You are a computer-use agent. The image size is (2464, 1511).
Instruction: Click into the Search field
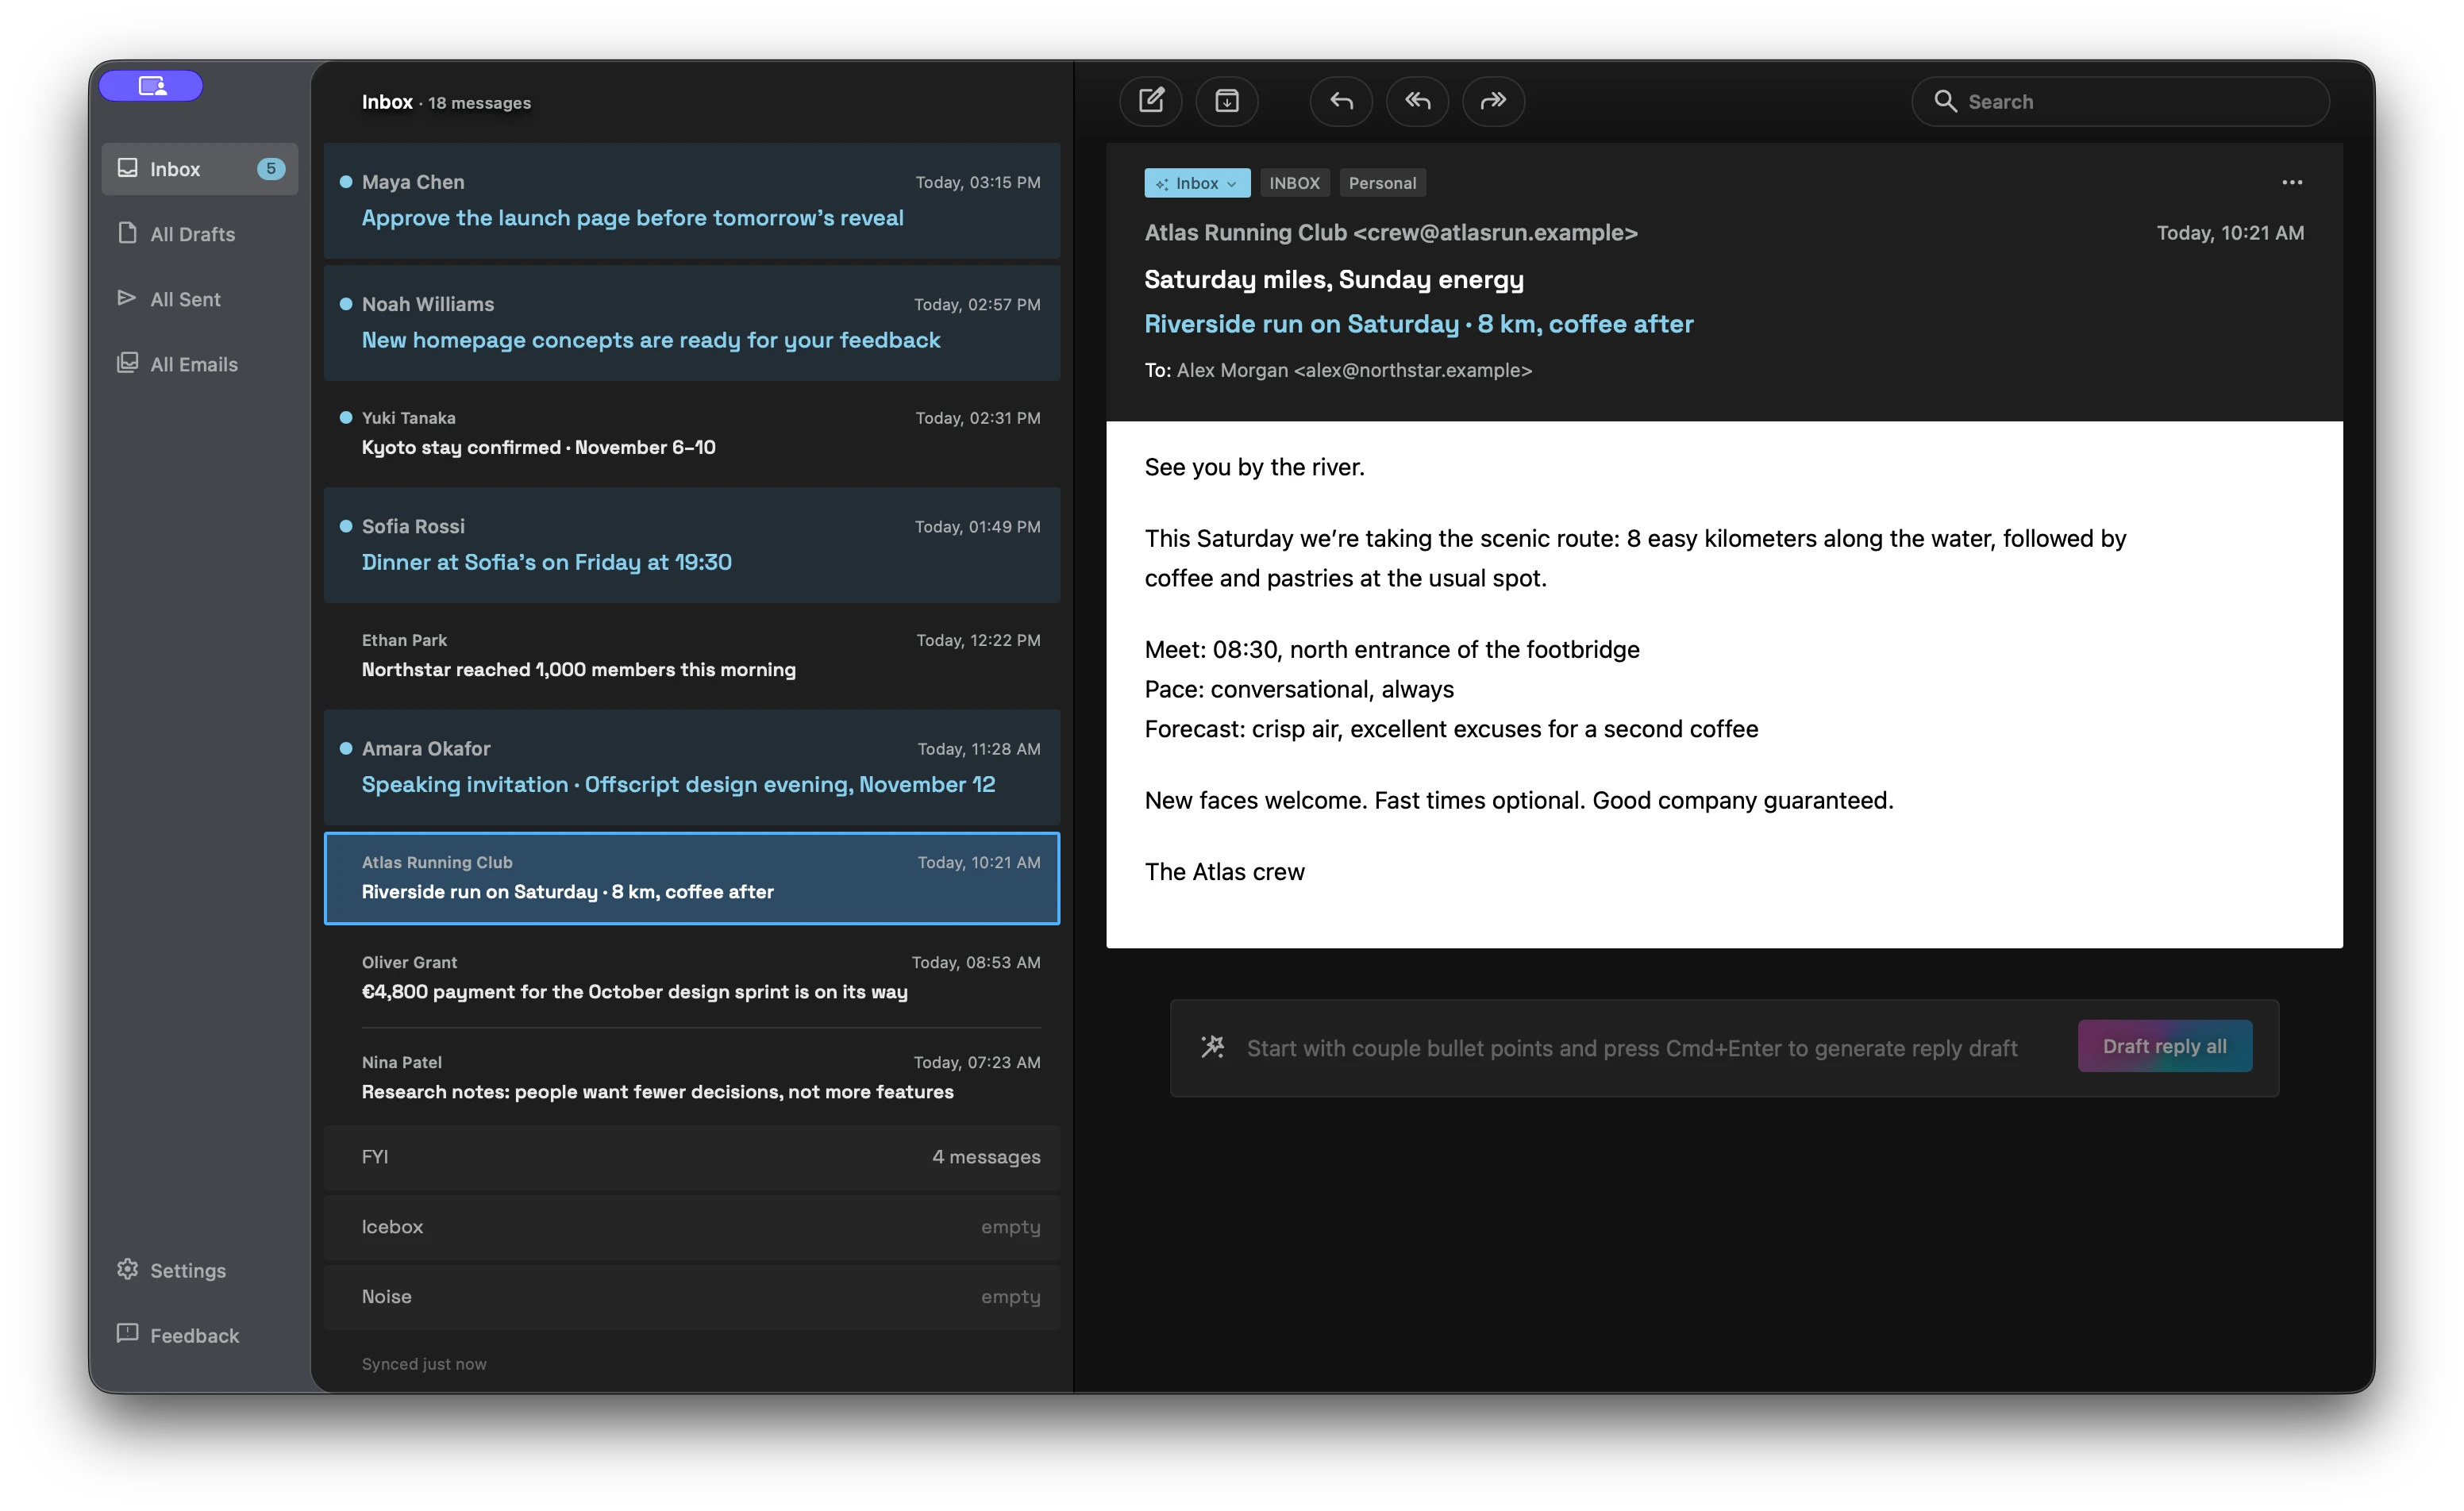[x=2120, y=101]
